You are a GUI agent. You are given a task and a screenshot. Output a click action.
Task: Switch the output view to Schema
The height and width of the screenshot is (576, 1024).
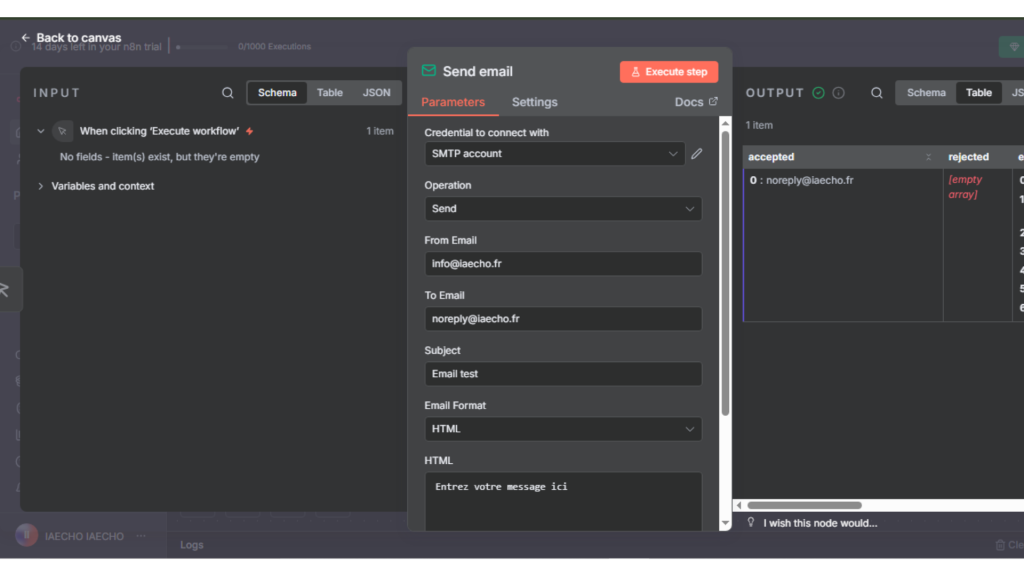pos(925,92)
